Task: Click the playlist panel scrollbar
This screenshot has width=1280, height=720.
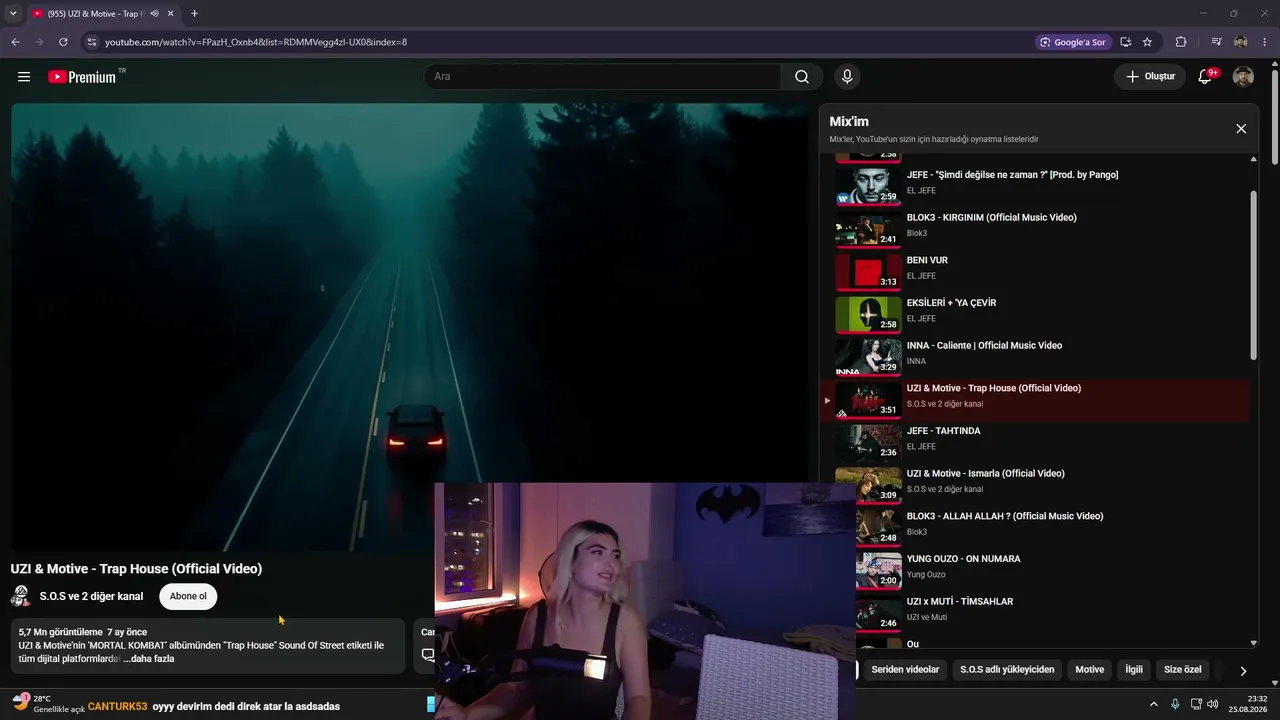Action: pyautogui.click(x=1254, y=275)
